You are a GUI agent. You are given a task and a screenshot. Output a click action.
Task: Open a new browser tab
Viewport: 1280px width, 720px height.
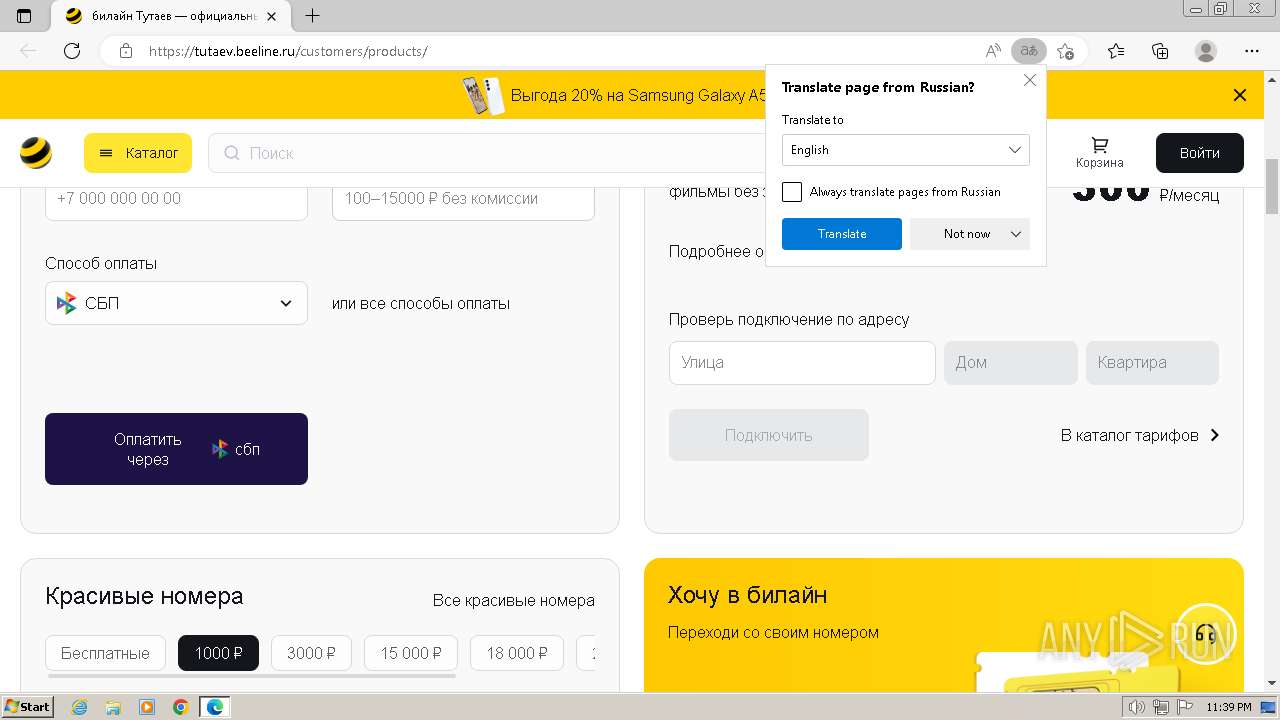point(312,16)
